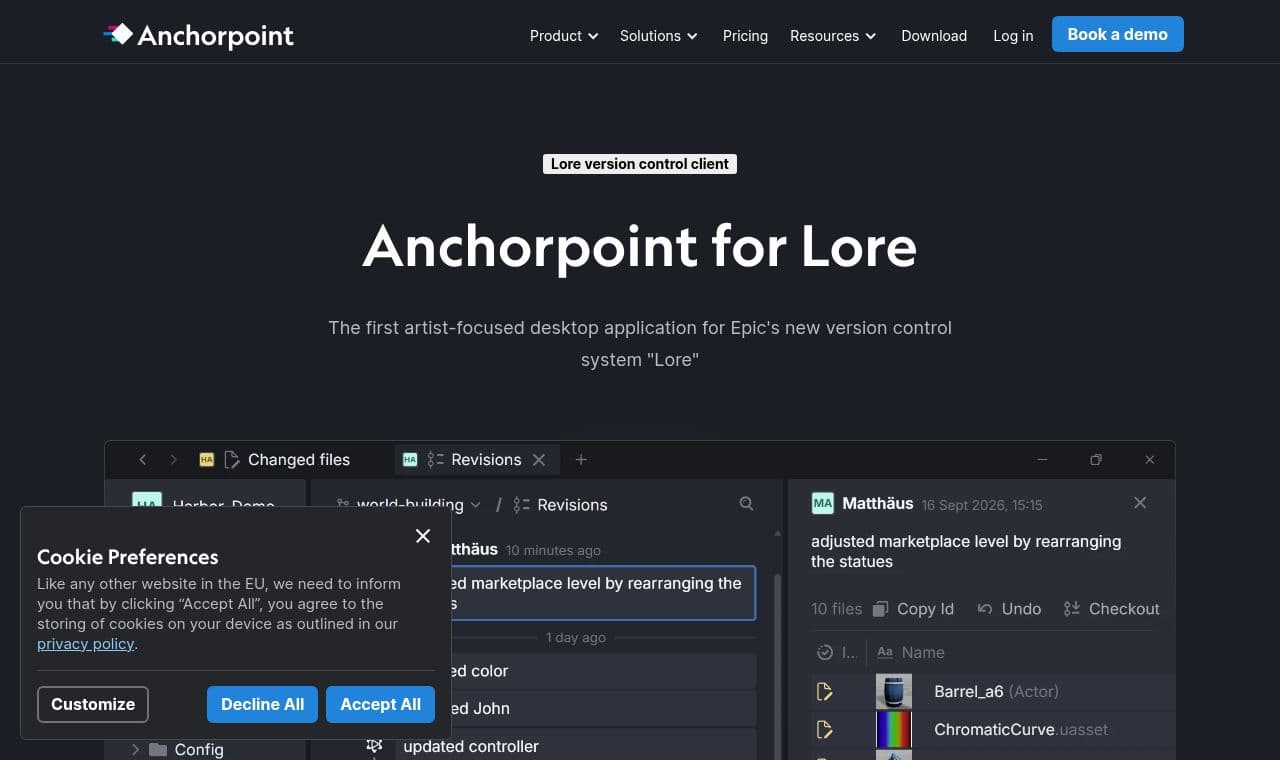Expand the Config folder
This screenshot has width=1280, height=760.
[x=135, y=749]
